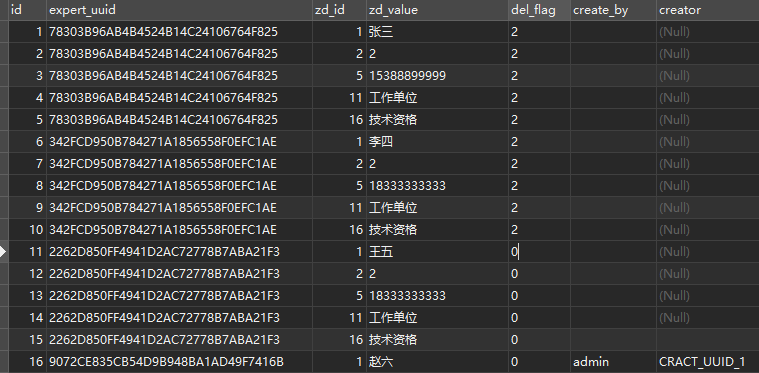Select the cell containing 赵六
Screen dimensions: 759x373
tap(437, 361)
